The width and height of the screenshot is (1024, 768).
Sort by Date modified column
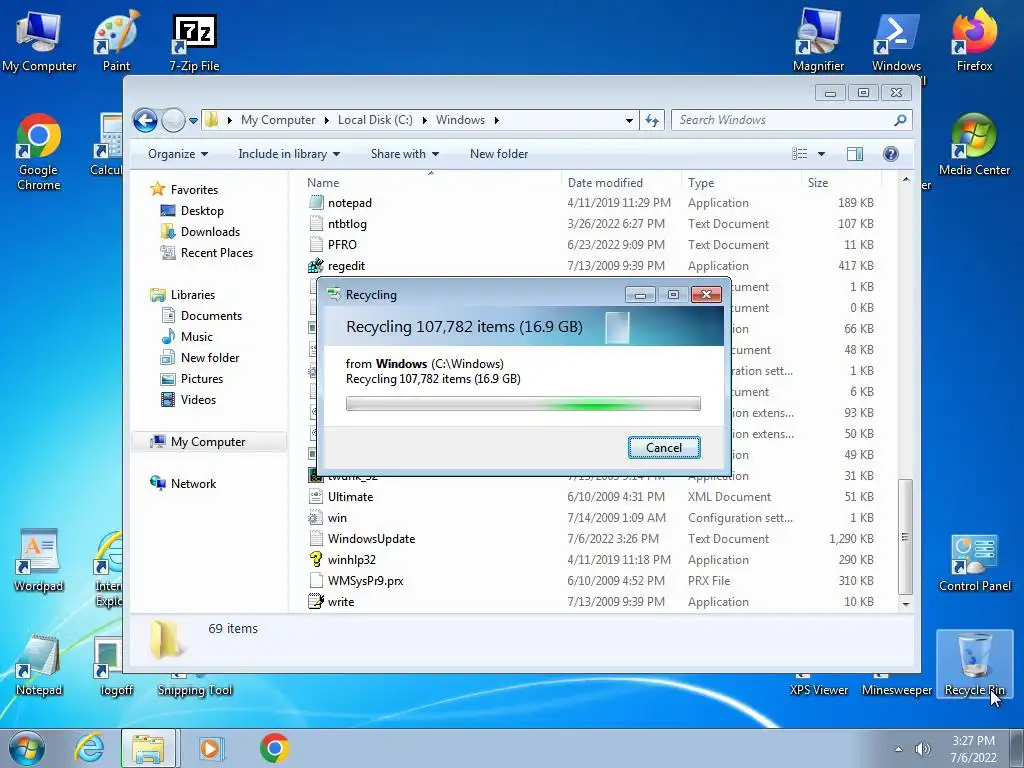coord(620,183)
